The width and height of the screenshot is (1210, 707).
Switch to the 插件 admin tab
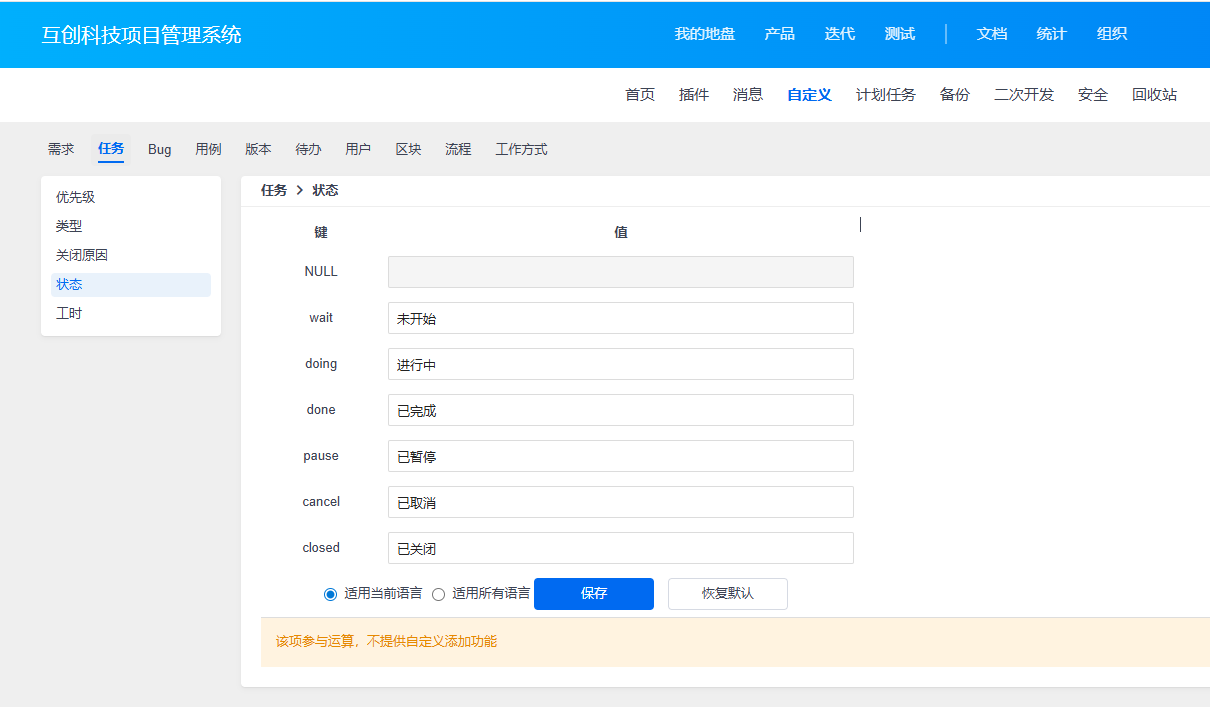click(693, 95)
